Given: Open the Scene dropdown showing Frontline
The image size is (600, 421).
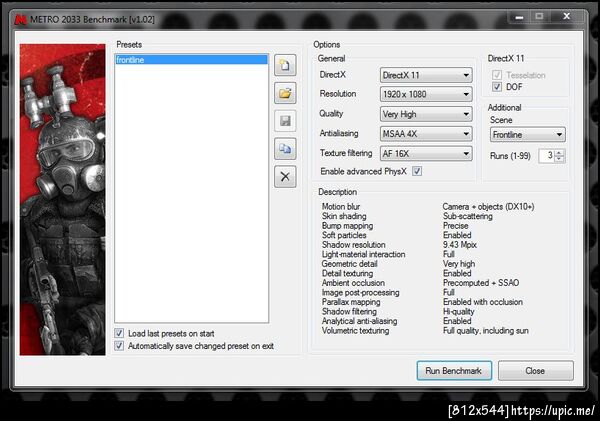Looking at the screenshot, I should tap(527, 134).
